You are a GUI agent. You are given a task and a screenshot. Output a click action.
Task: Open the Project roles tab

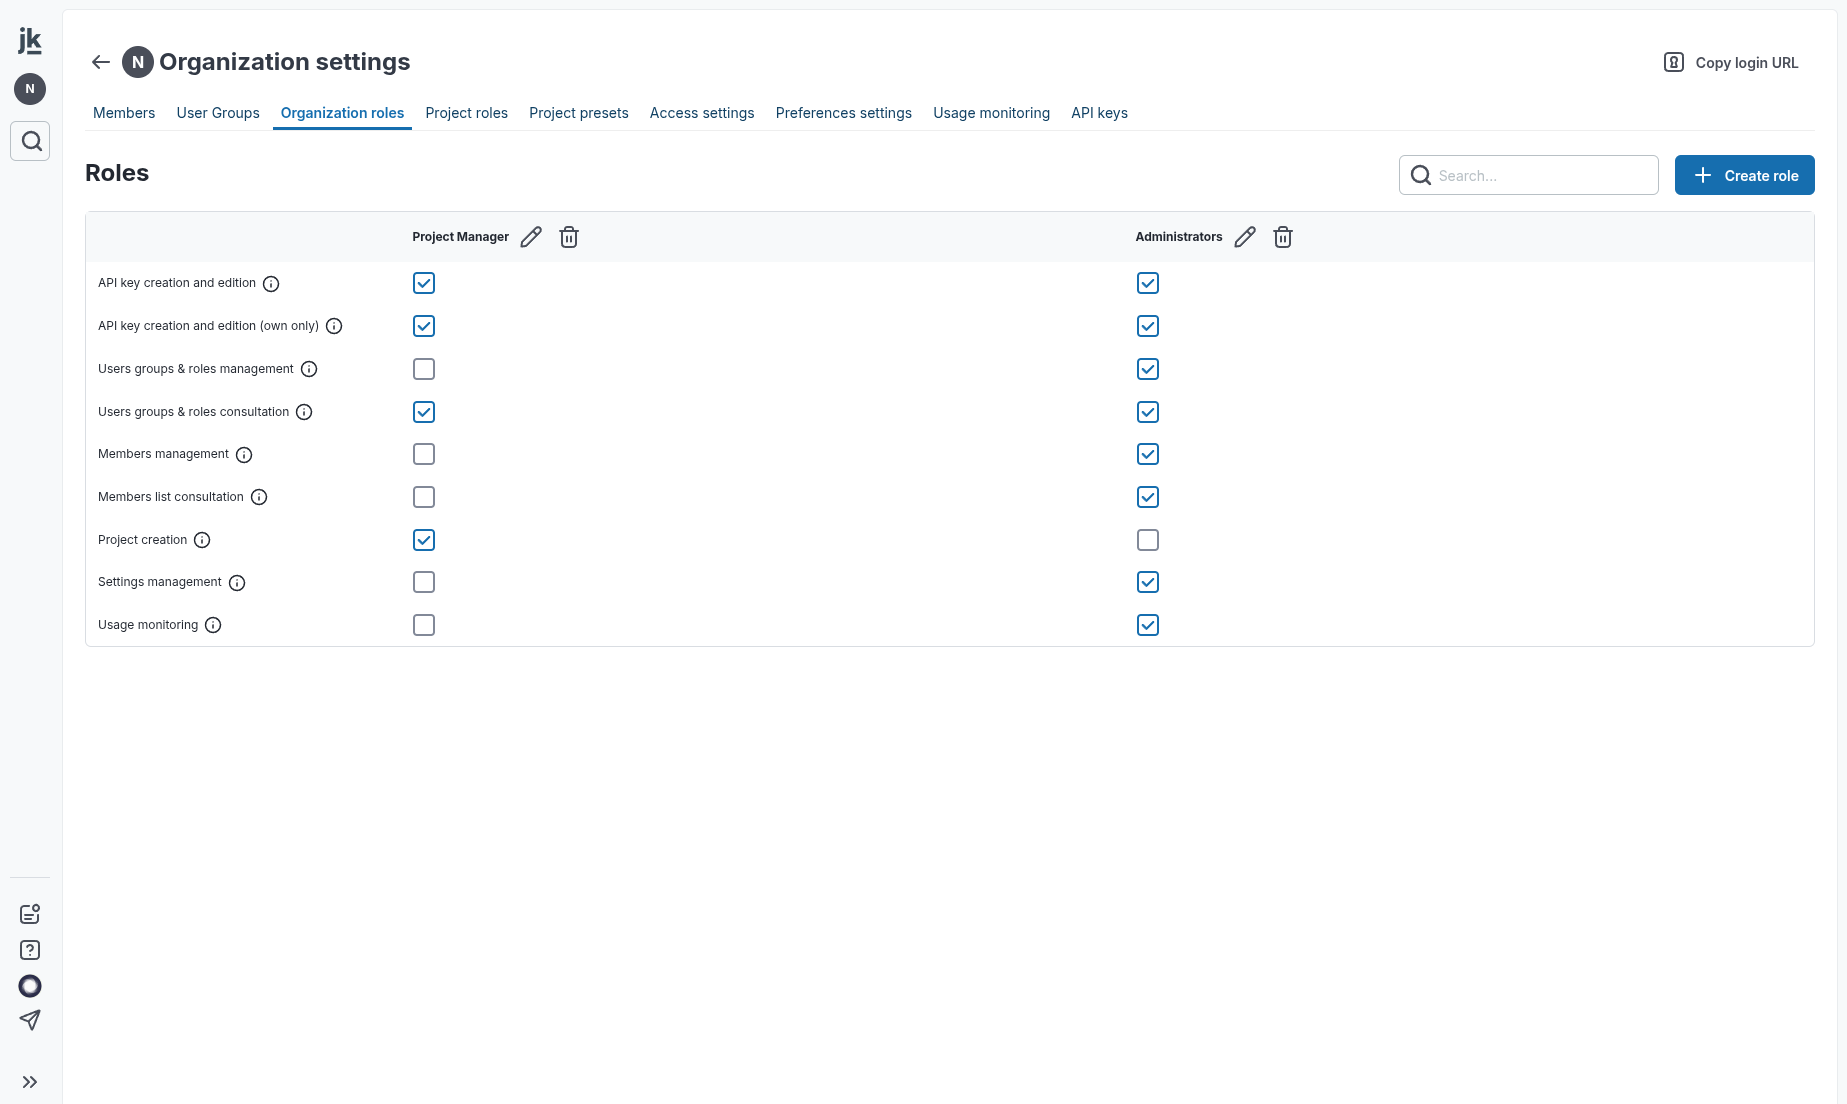tap(466, 113)
